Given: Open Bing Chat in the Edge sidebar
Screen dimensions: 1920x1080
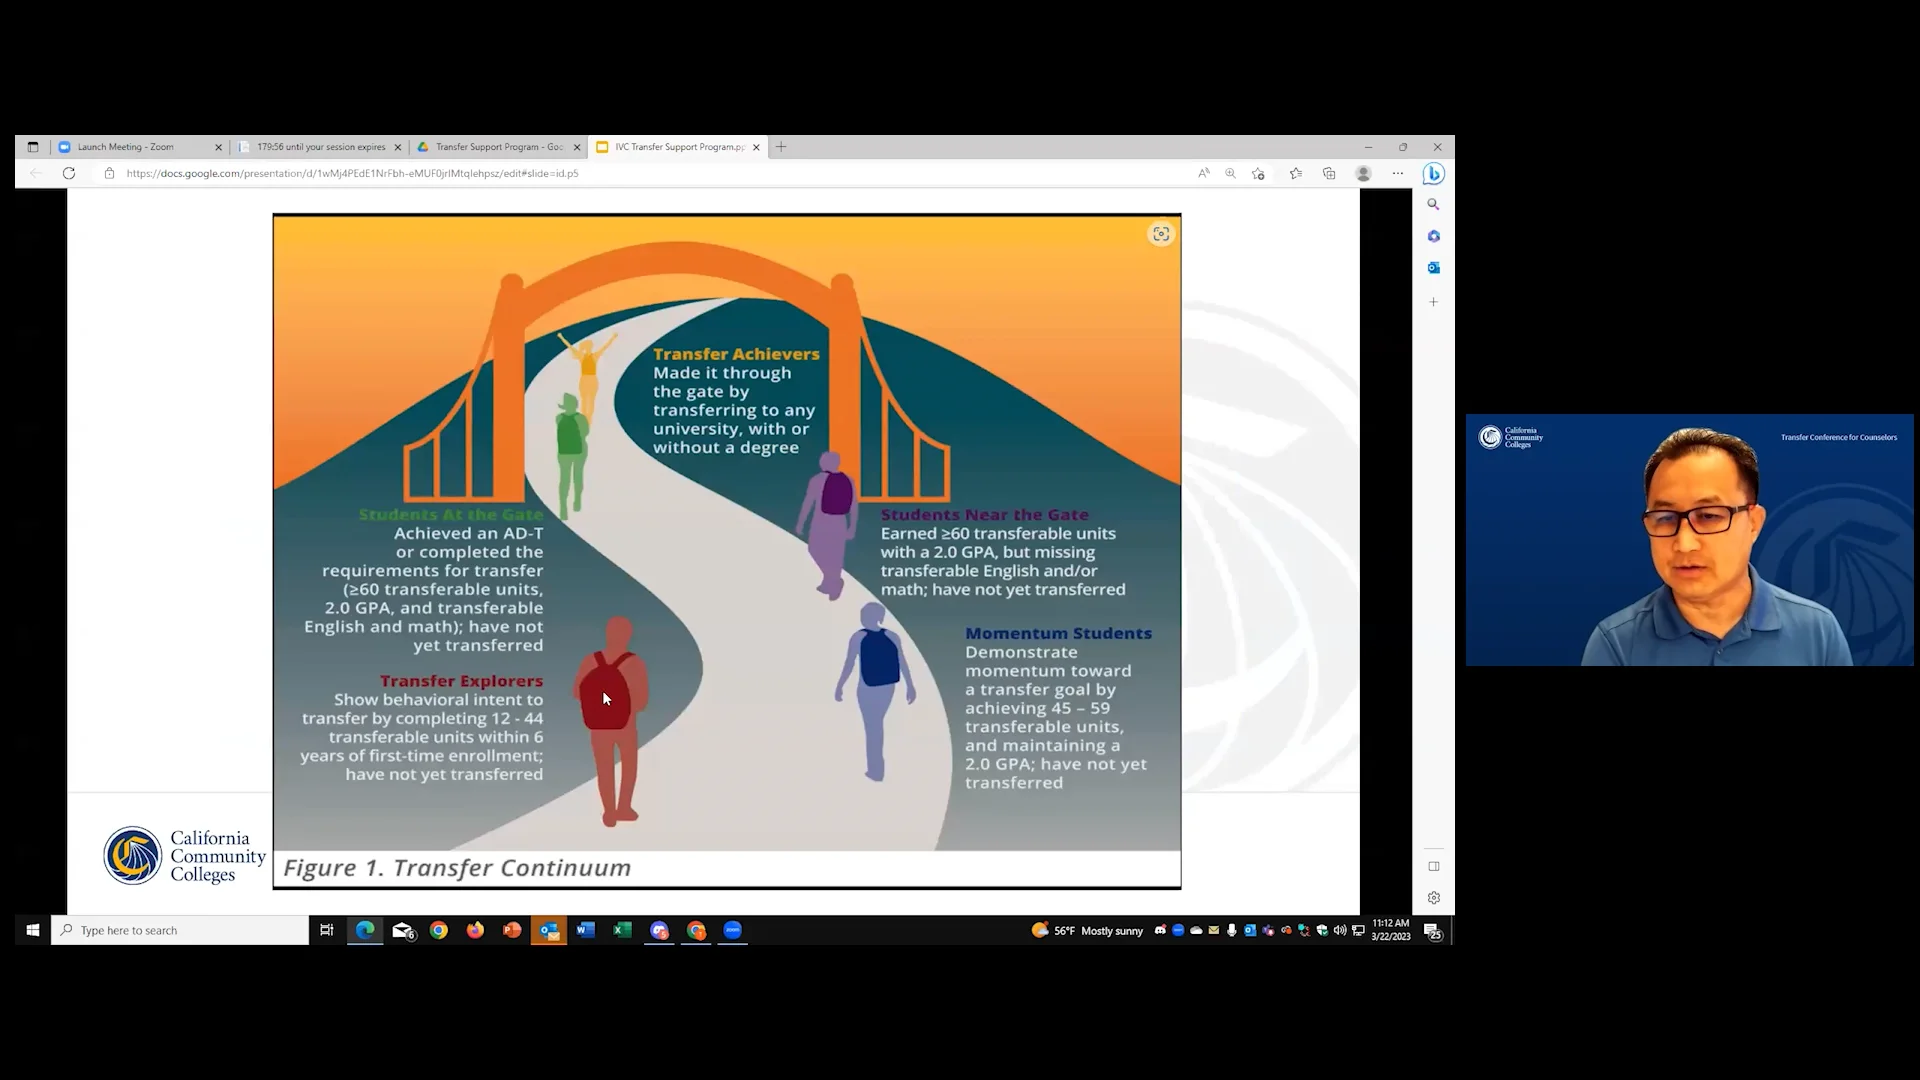Looking at the screenshot, I should 1433,173.
